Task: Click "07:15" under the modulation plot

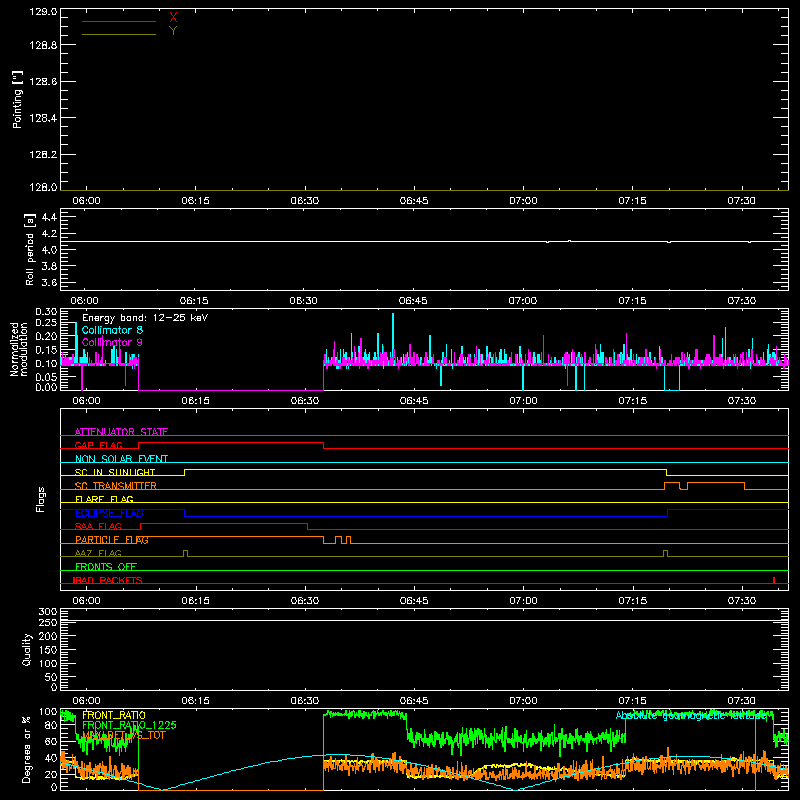Action: point(632,401)
